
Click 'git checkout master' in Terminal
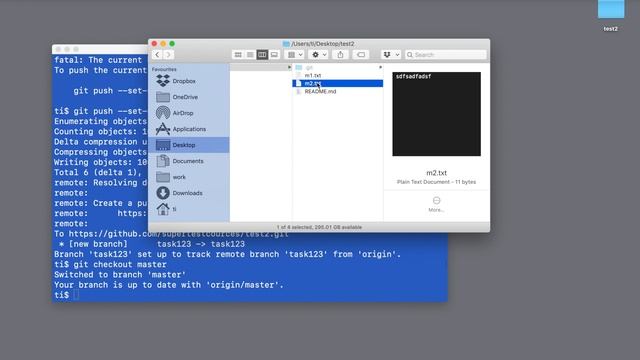pos(120,264)
